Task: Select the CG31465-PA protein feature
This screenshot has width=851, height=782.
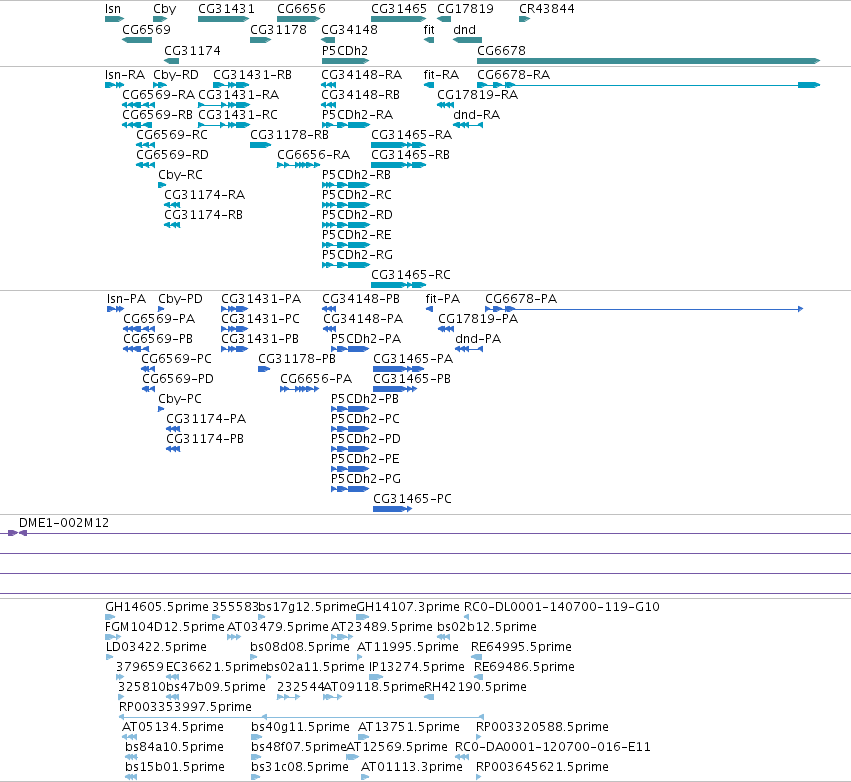Action: coord(398,369)
